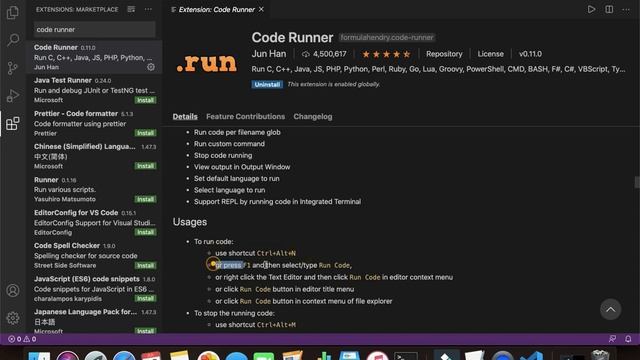Open the Search view in activity bar
640x360 pixels.
(13, 40)
